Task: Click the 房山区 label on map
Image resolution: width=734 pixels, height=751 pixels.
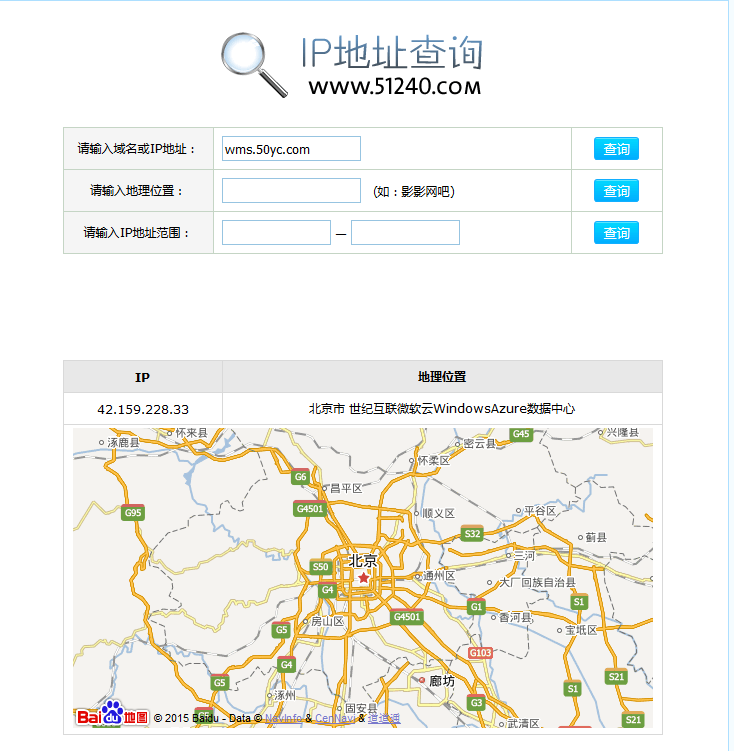Action: [x=327, y=621]
